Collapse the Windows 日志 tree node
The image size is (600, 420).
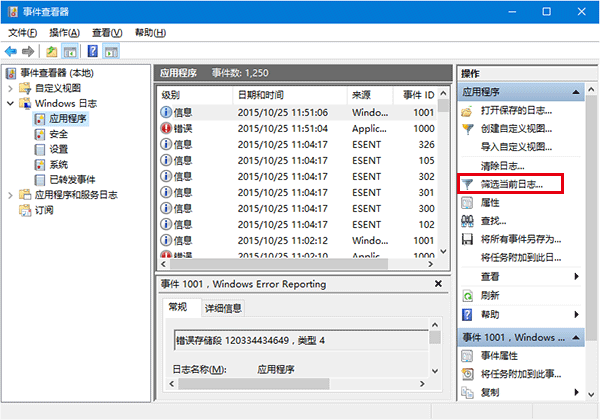[x=11, y=103]
